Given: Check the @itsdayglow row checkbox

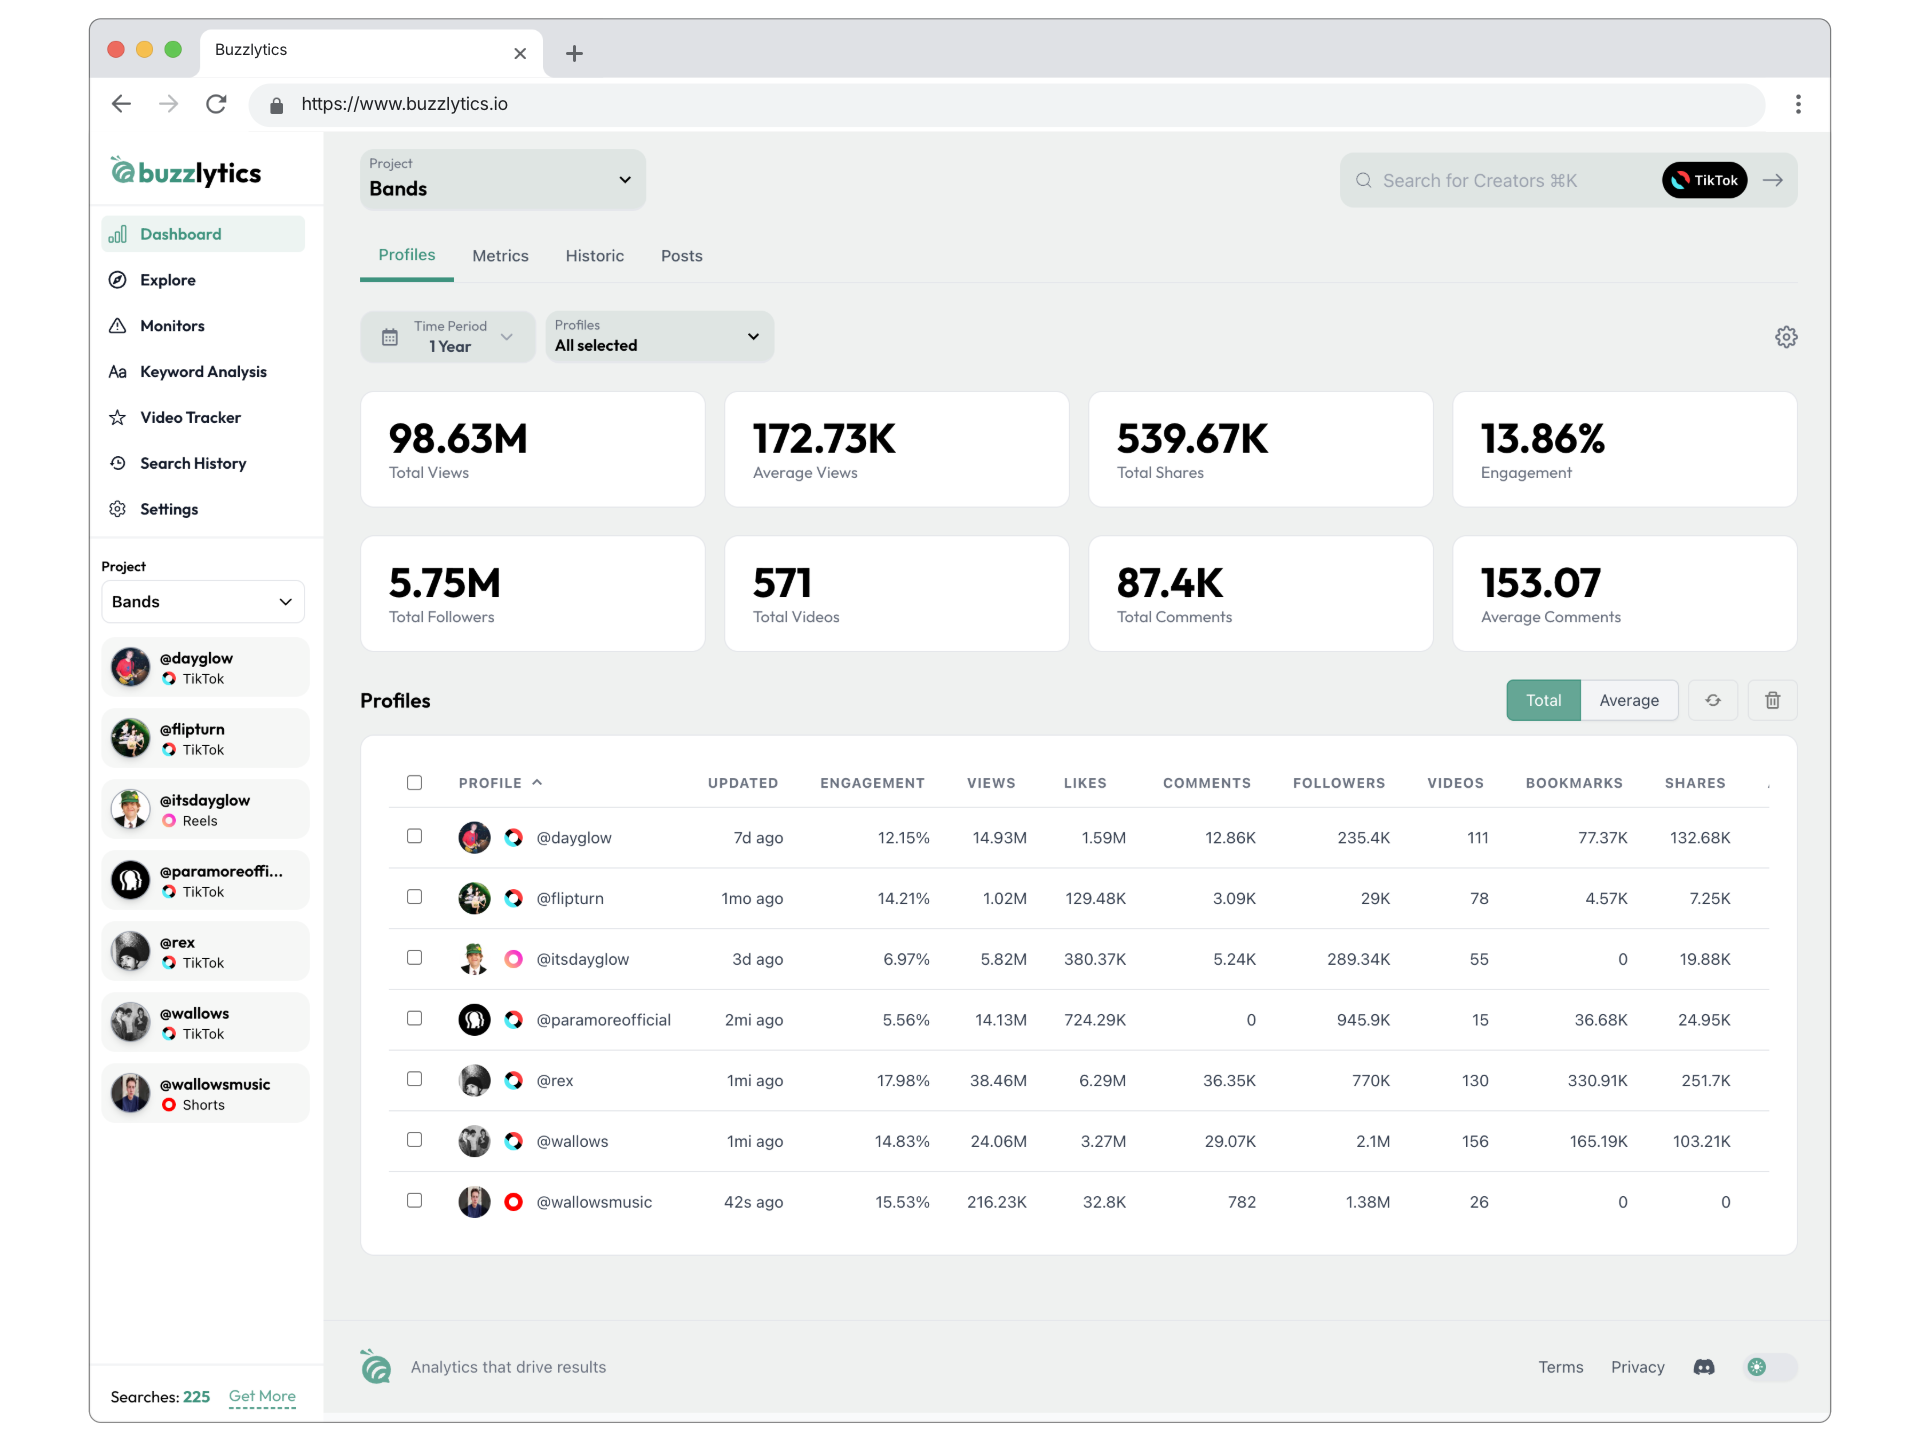Looking at the screenshot, I should click(x=414, y=958).
